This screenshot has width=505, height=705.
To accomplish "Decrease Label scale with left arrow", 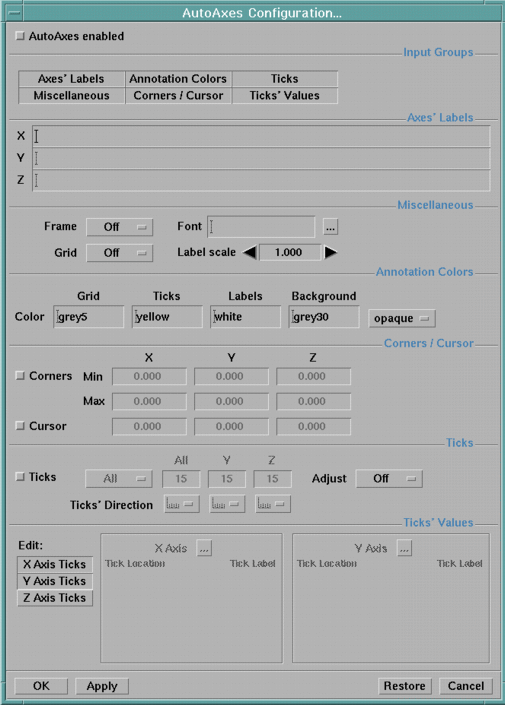I will click(x=250, y=253).
